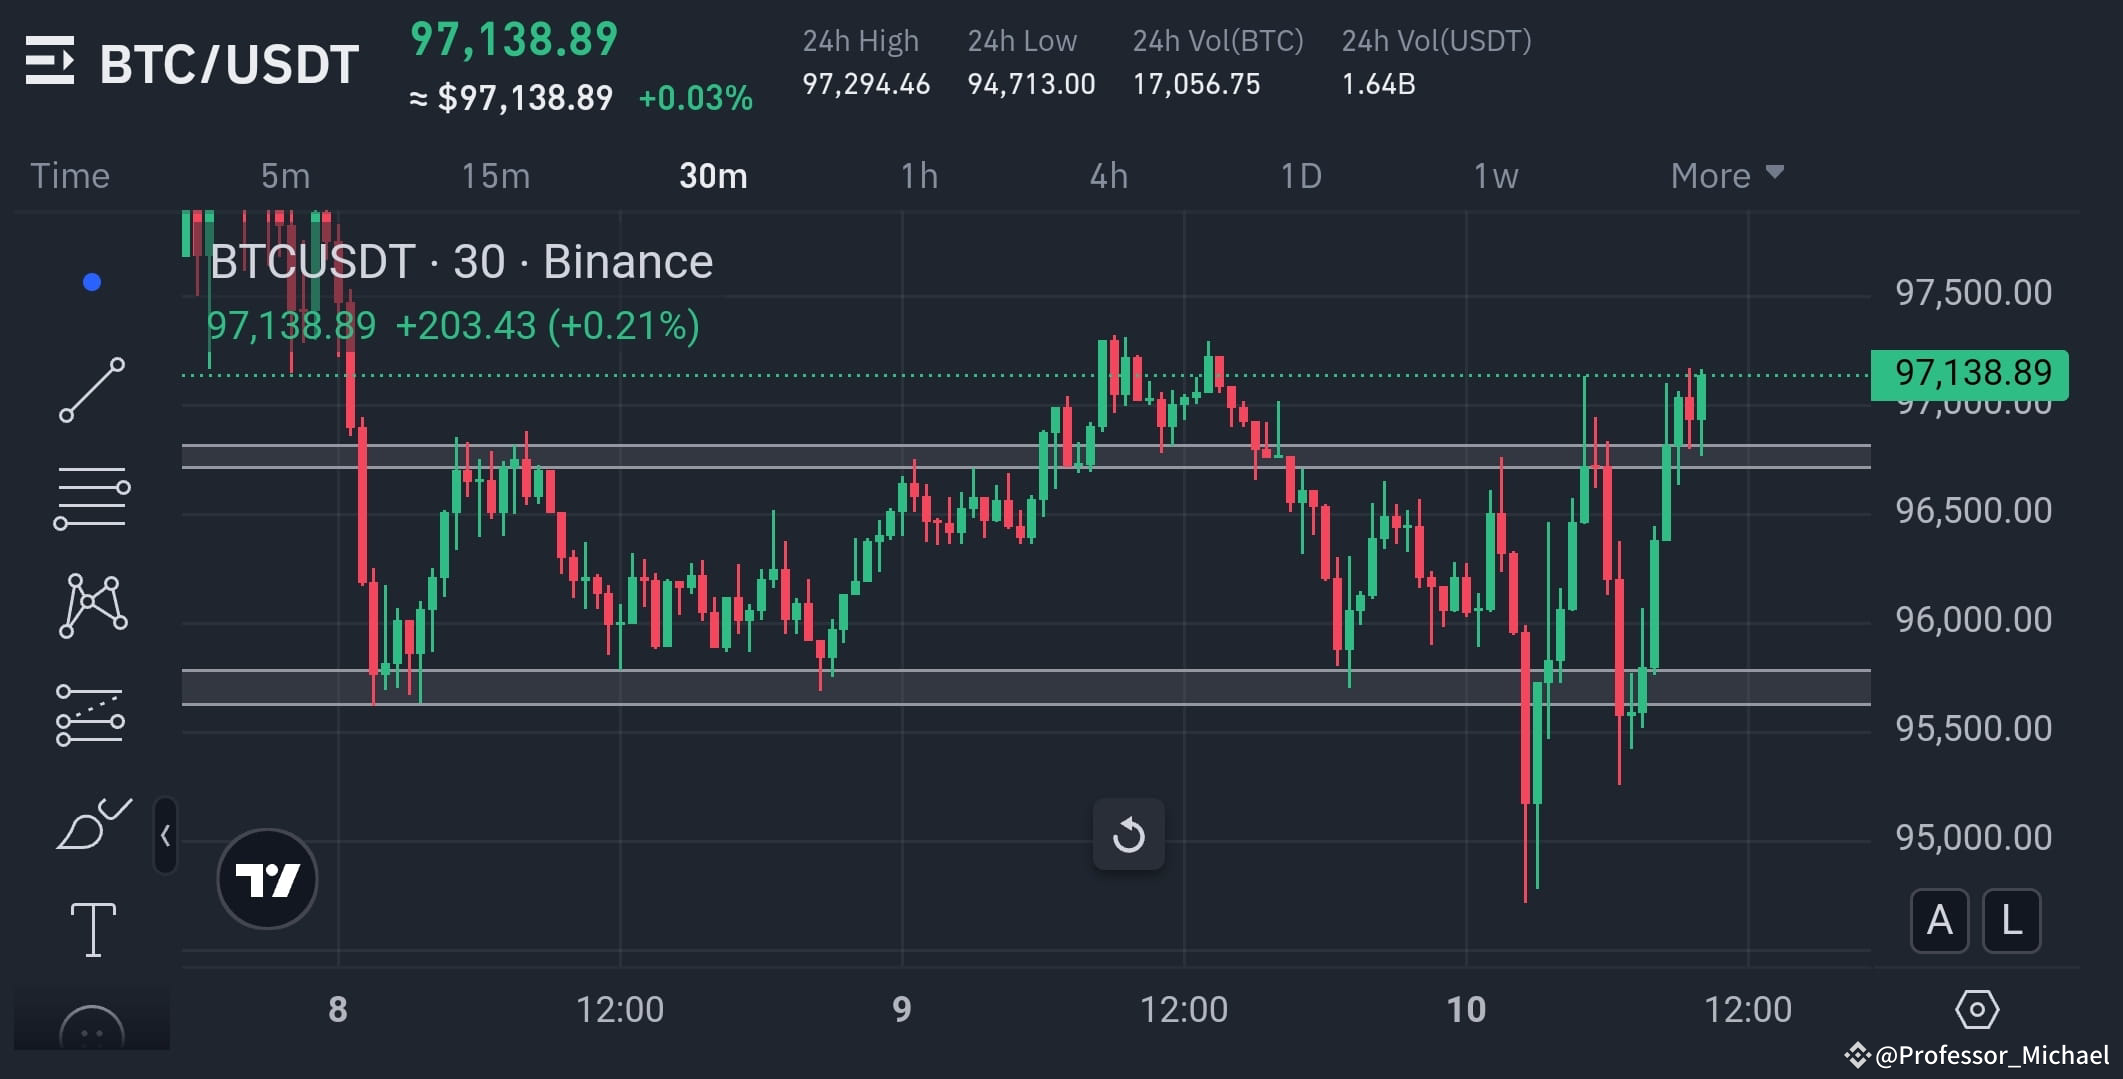Open the Fibonacci lines tool
Image resolution: width=2123 pixels, height=1079 pixels.
[x=94, y=497]
